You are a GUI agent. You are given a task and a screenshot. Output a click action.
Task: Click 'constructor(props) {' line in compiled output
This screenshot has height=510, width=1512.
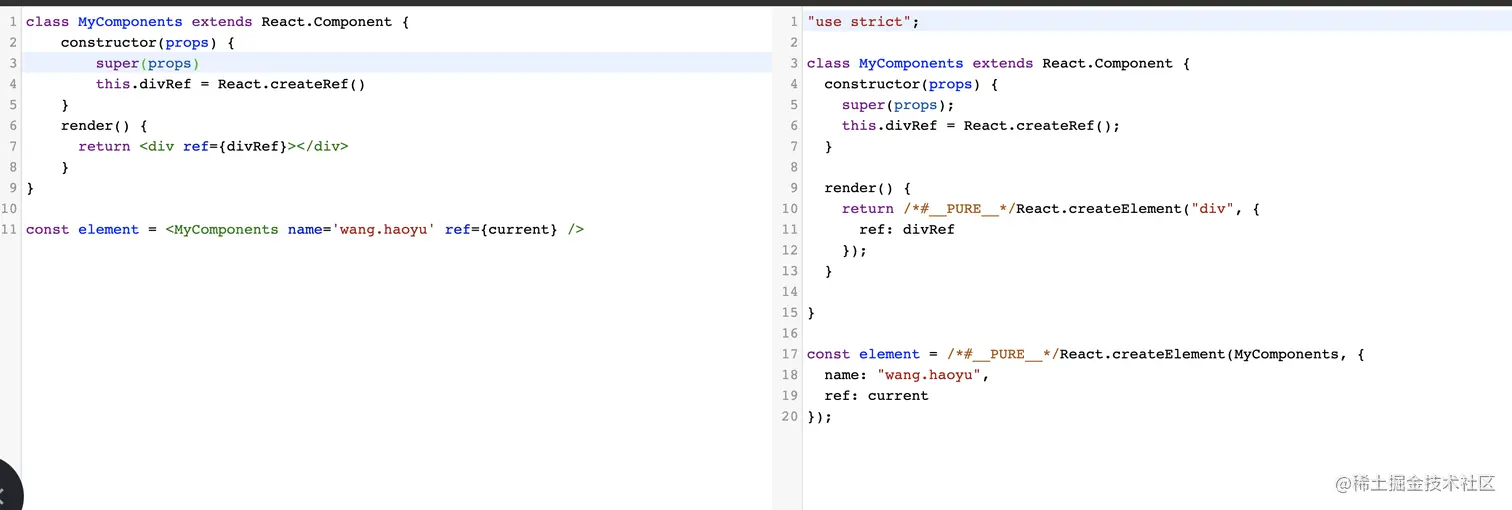coord(911,84)
